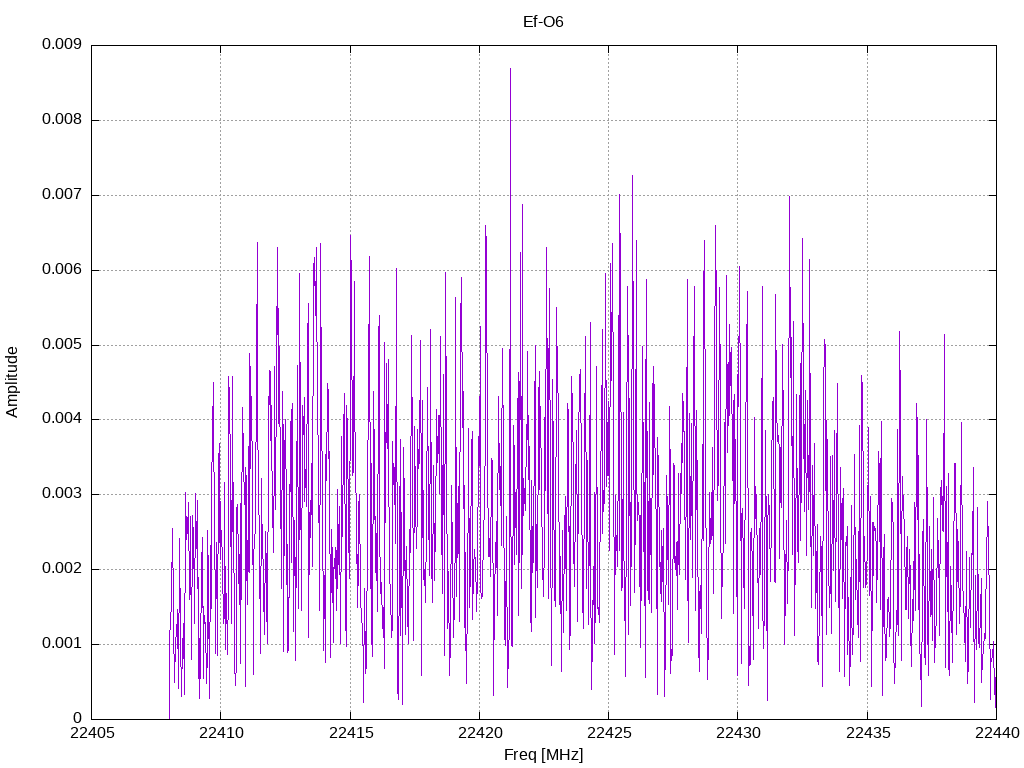
Task: Click the x-axis tick 22425
Action: coord(609,733)
